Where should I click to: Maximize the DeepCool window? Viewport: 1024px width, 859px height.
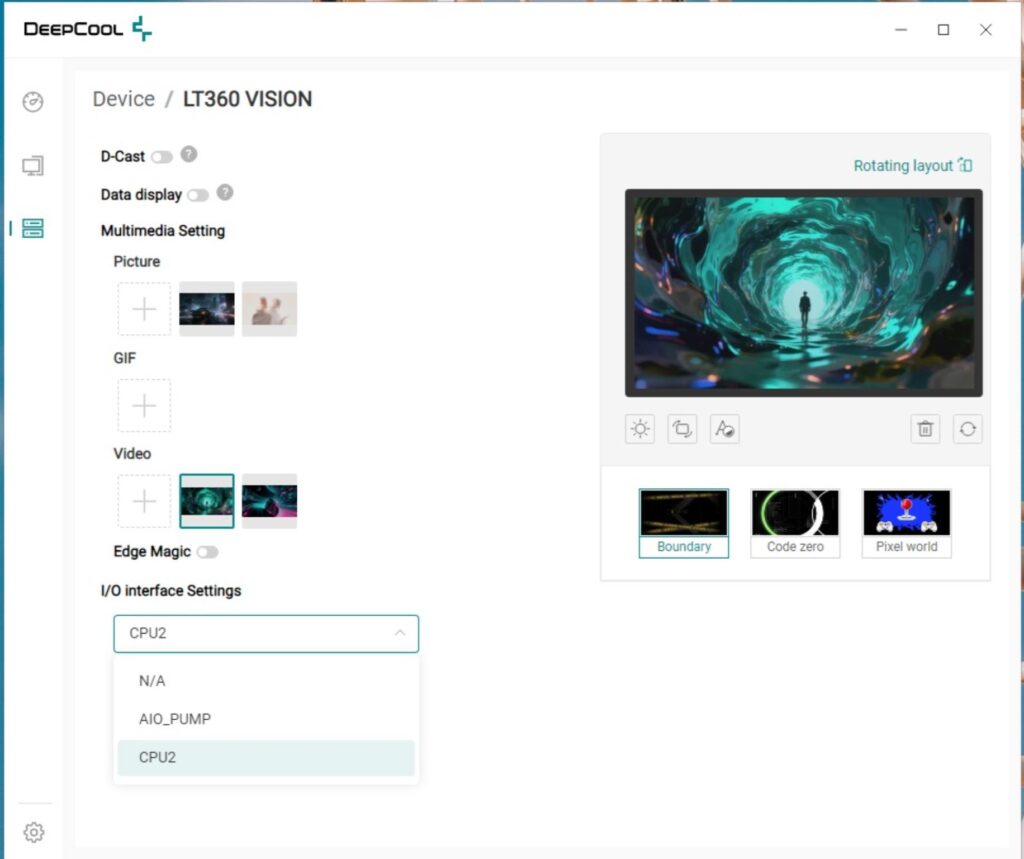pyautogui.click(x=943, y=30)
